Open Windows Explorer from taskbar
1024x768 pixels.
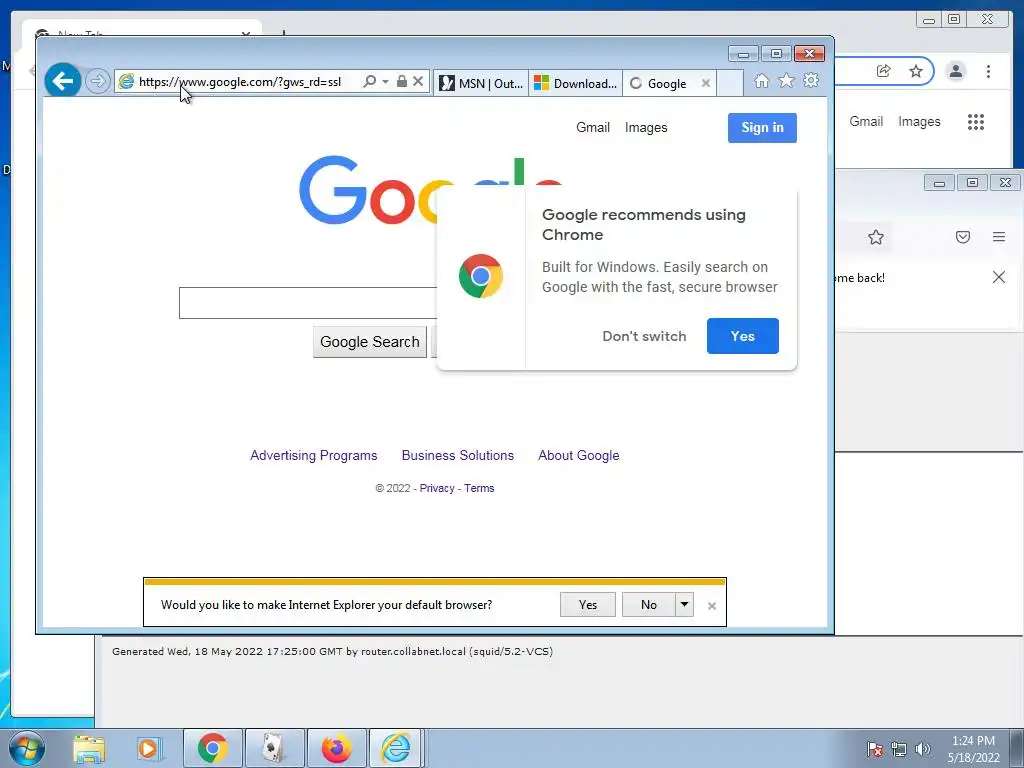click(89, 748)
